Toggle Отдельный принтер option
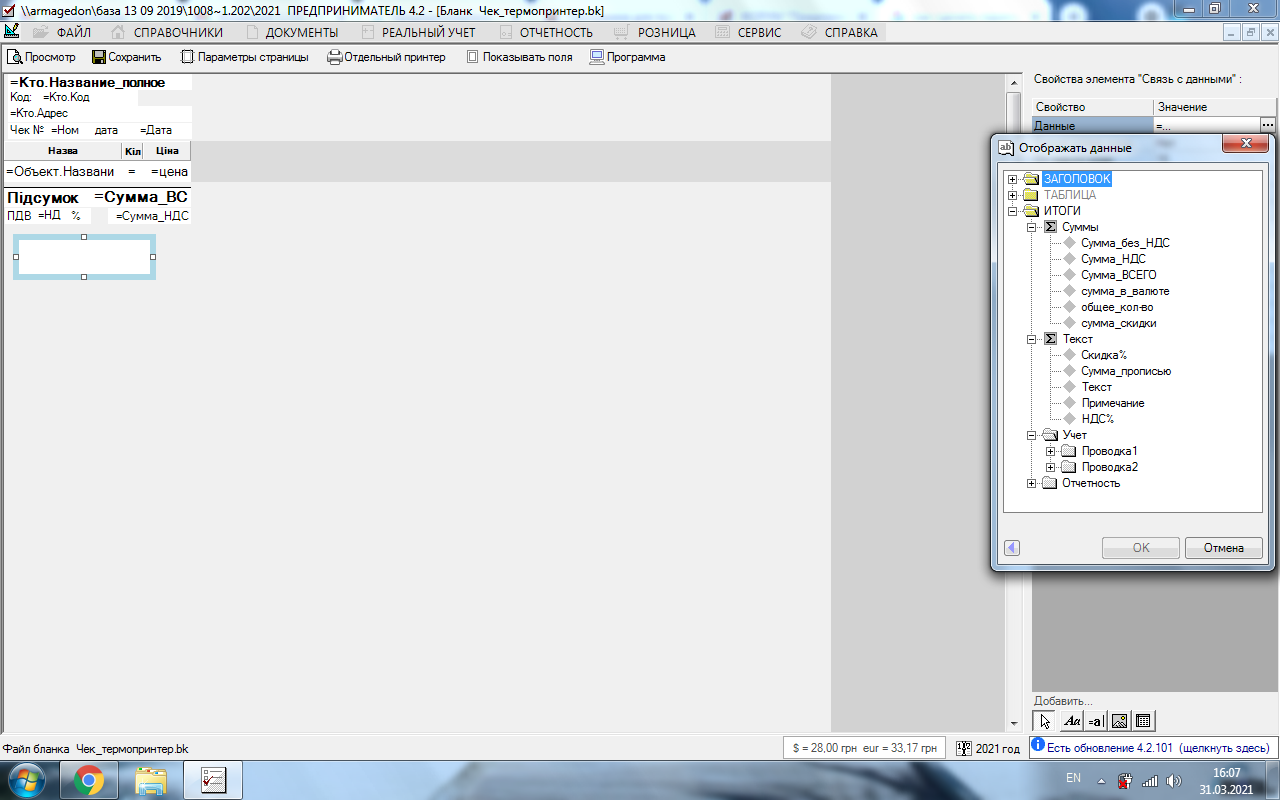The height and width of the screenshot is (800, 1280). pos(386,57)
